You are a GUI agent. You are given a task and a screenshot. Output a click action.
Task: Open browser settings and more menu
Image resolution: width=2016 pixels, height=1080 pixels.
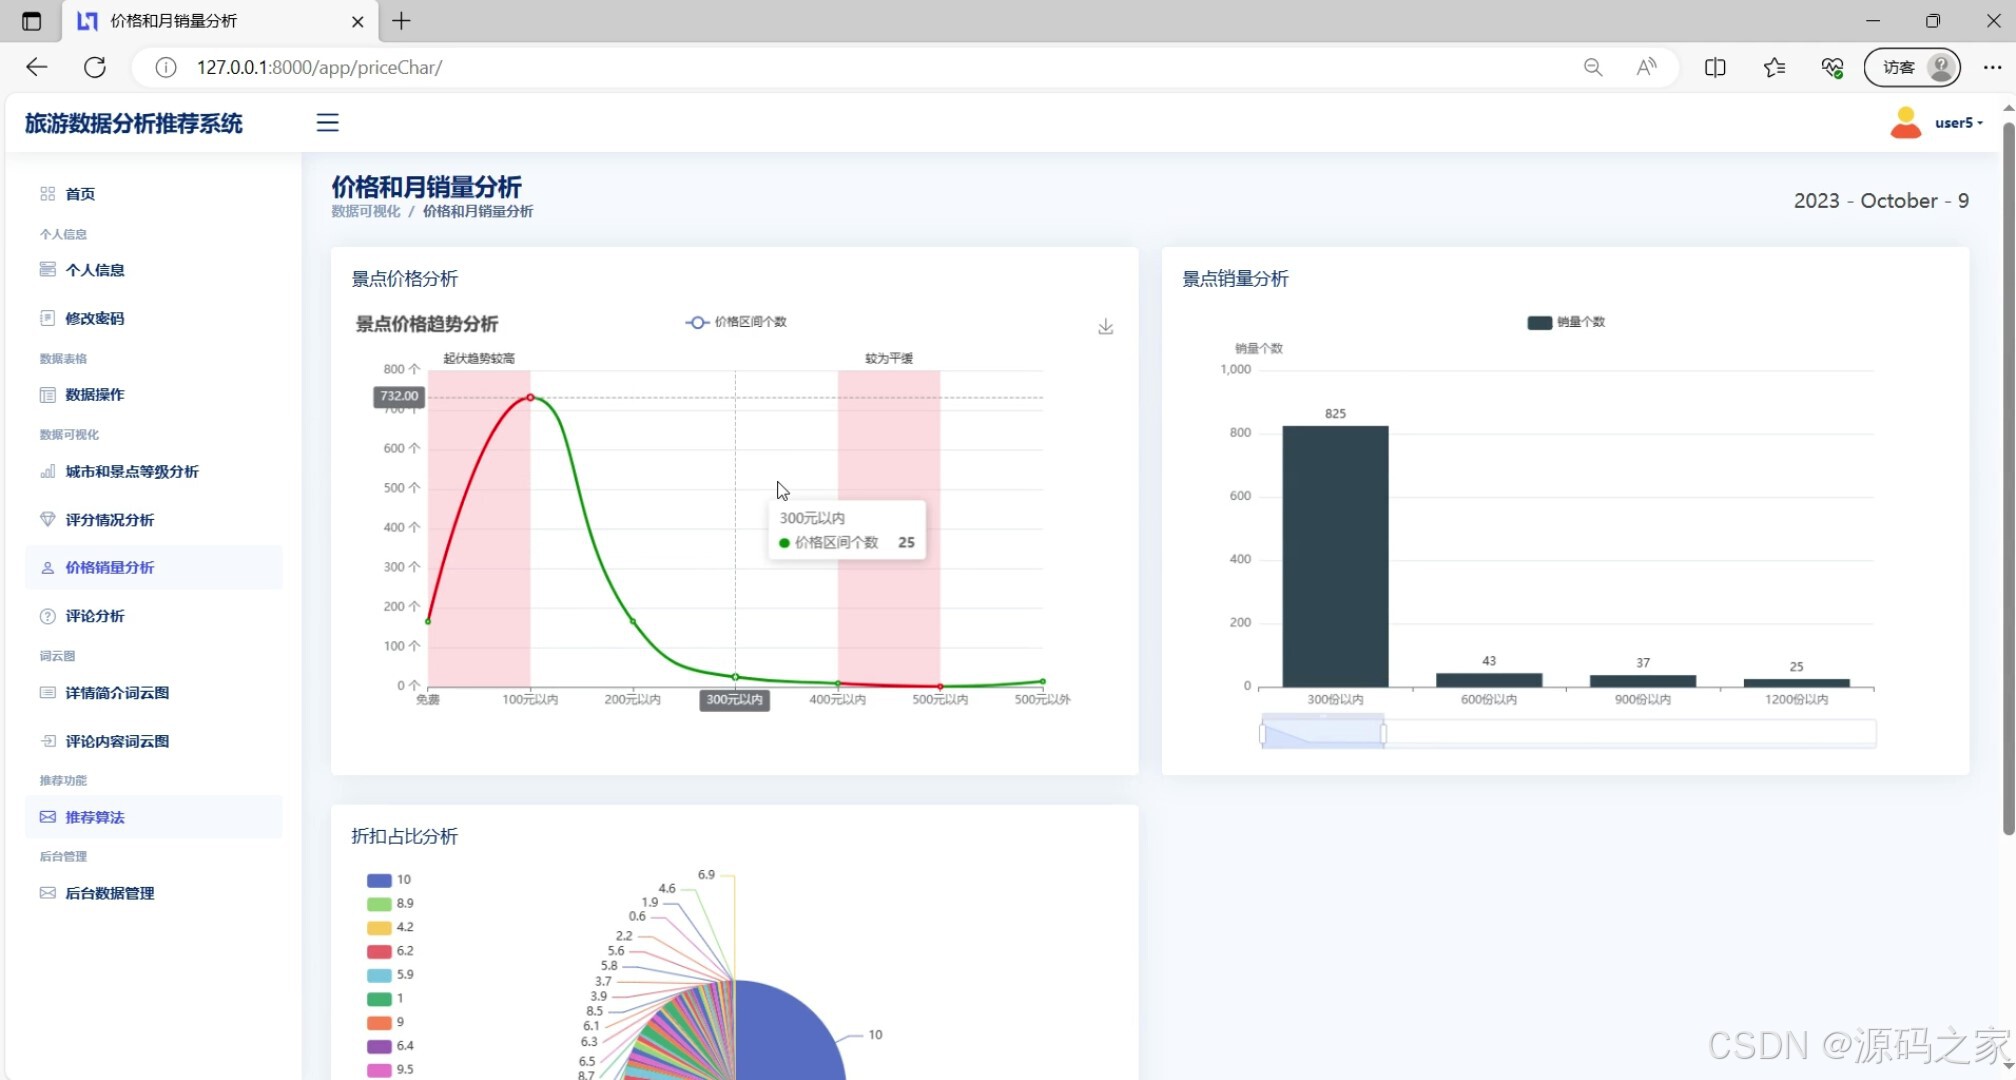(1992, 67)
